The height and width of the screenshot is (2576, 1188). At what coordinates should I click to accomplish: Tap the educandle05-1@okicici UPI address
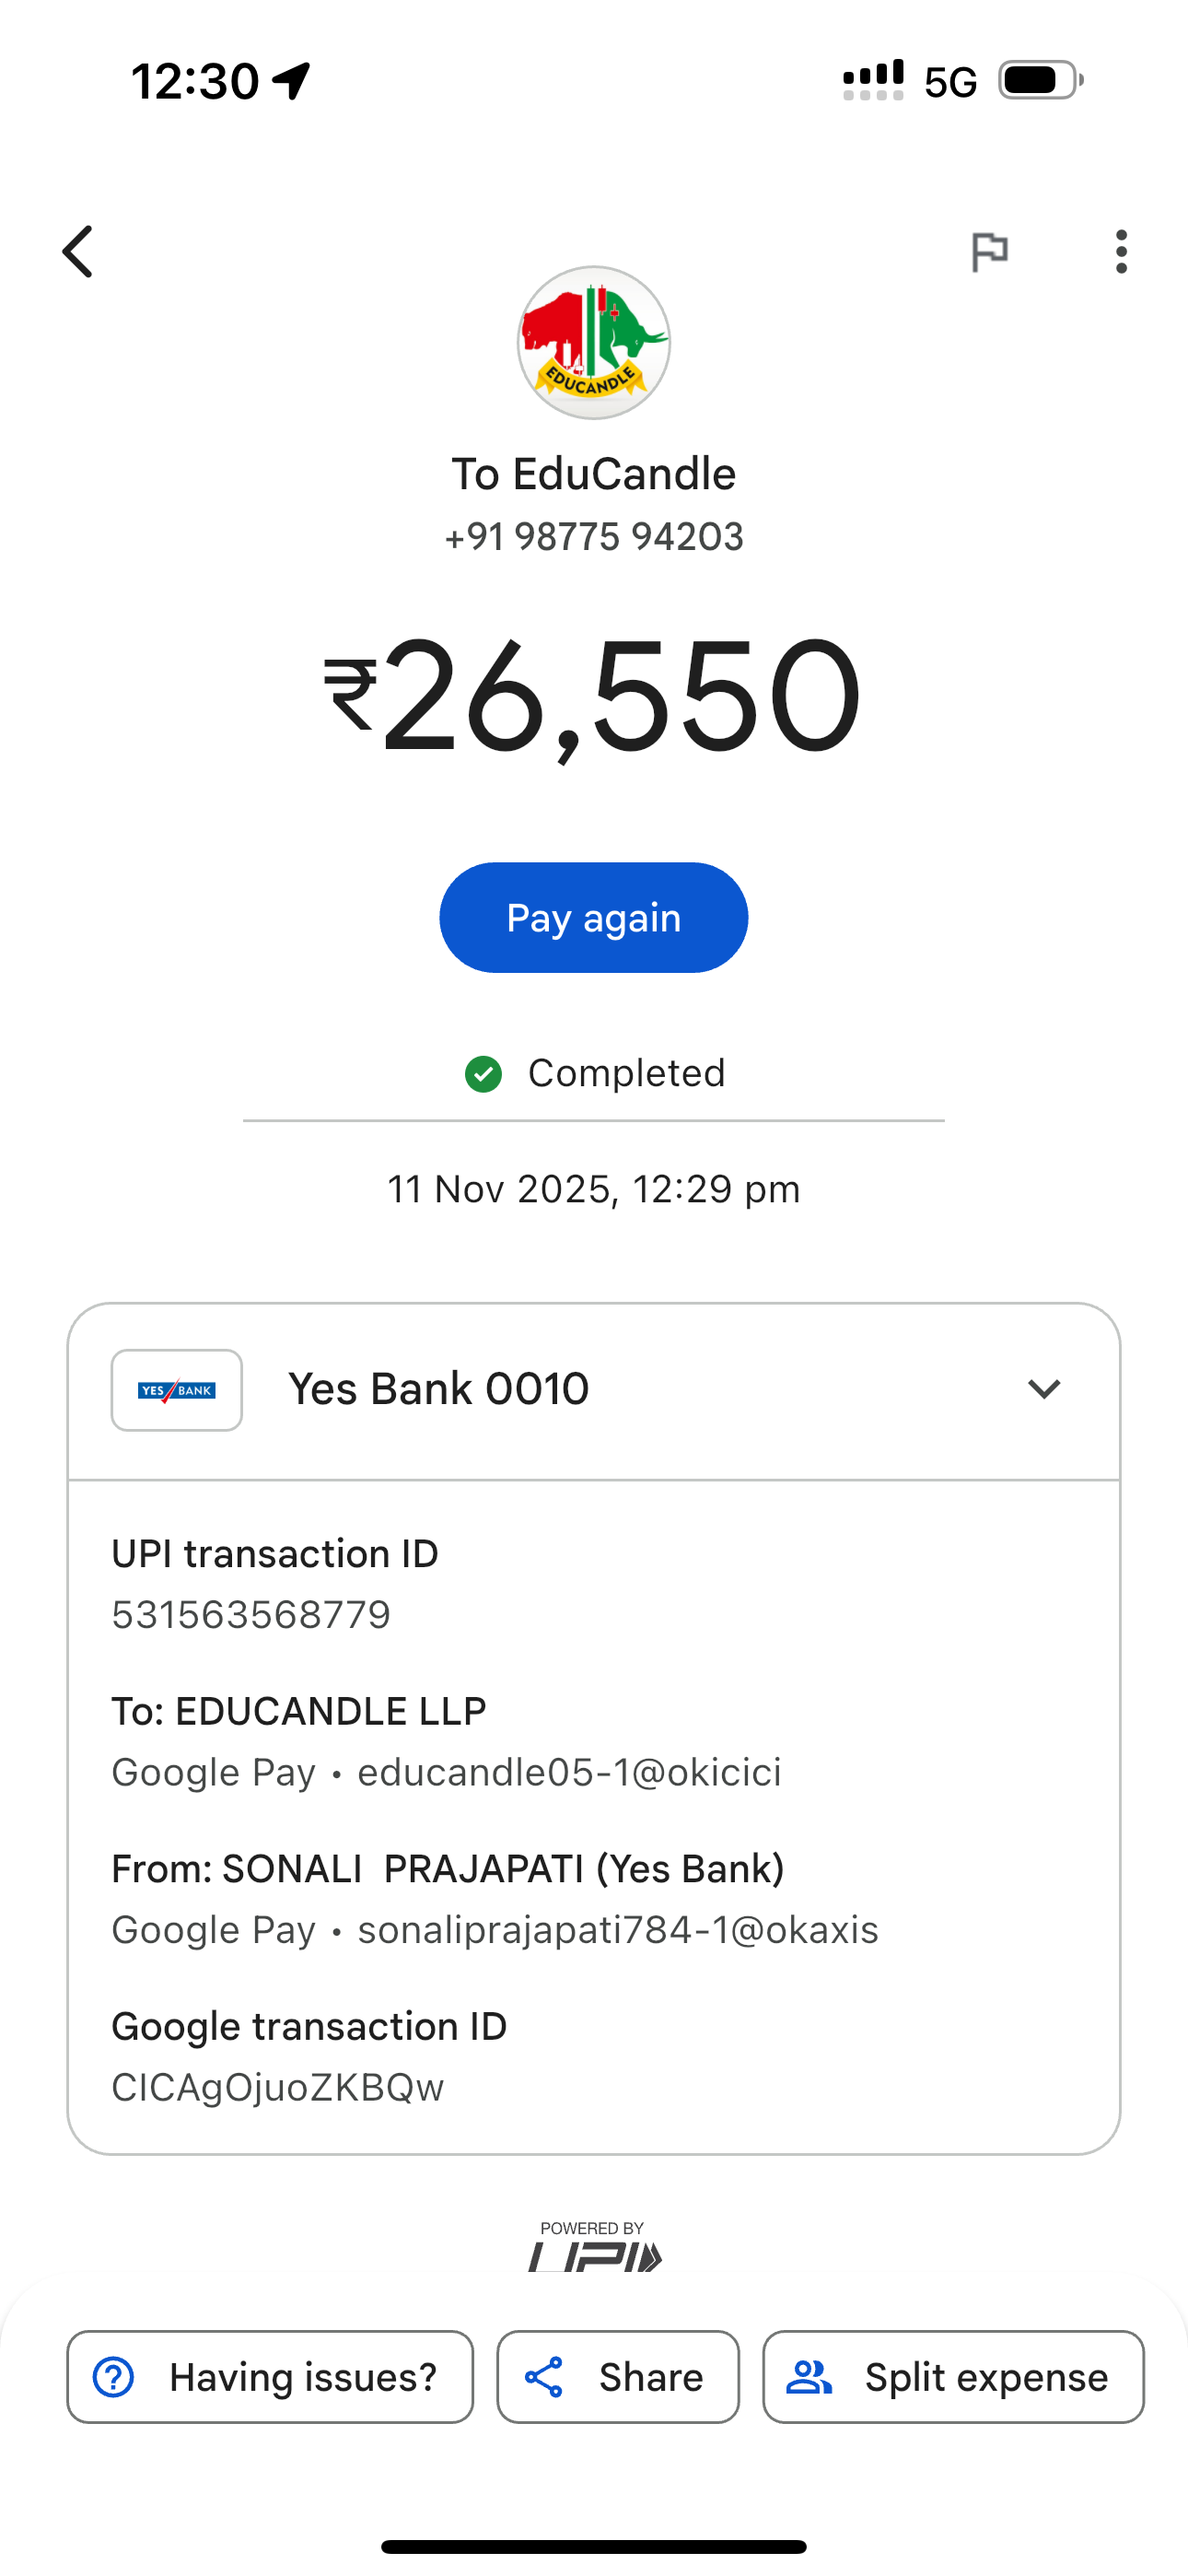point(569,1772)
